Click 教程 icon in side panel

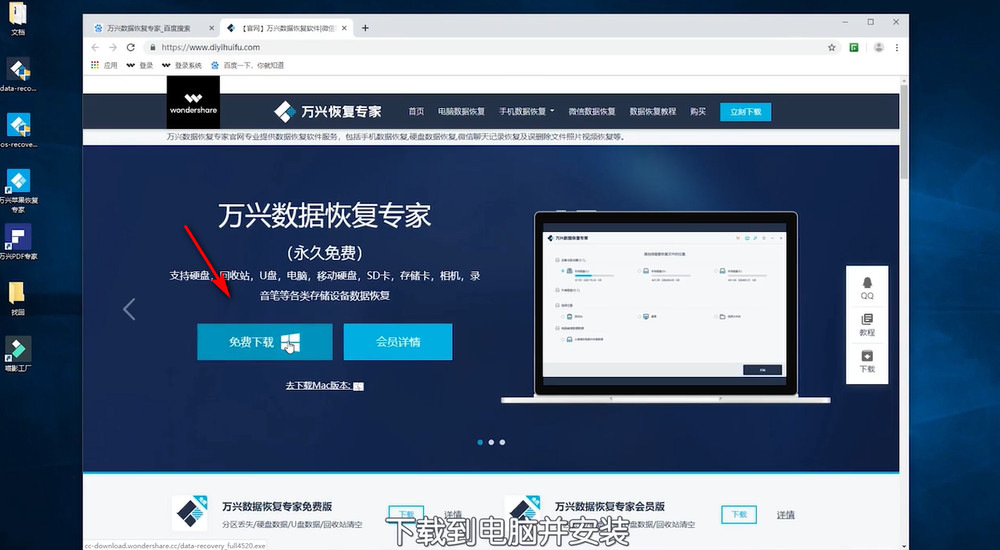(x=867, y=325)
